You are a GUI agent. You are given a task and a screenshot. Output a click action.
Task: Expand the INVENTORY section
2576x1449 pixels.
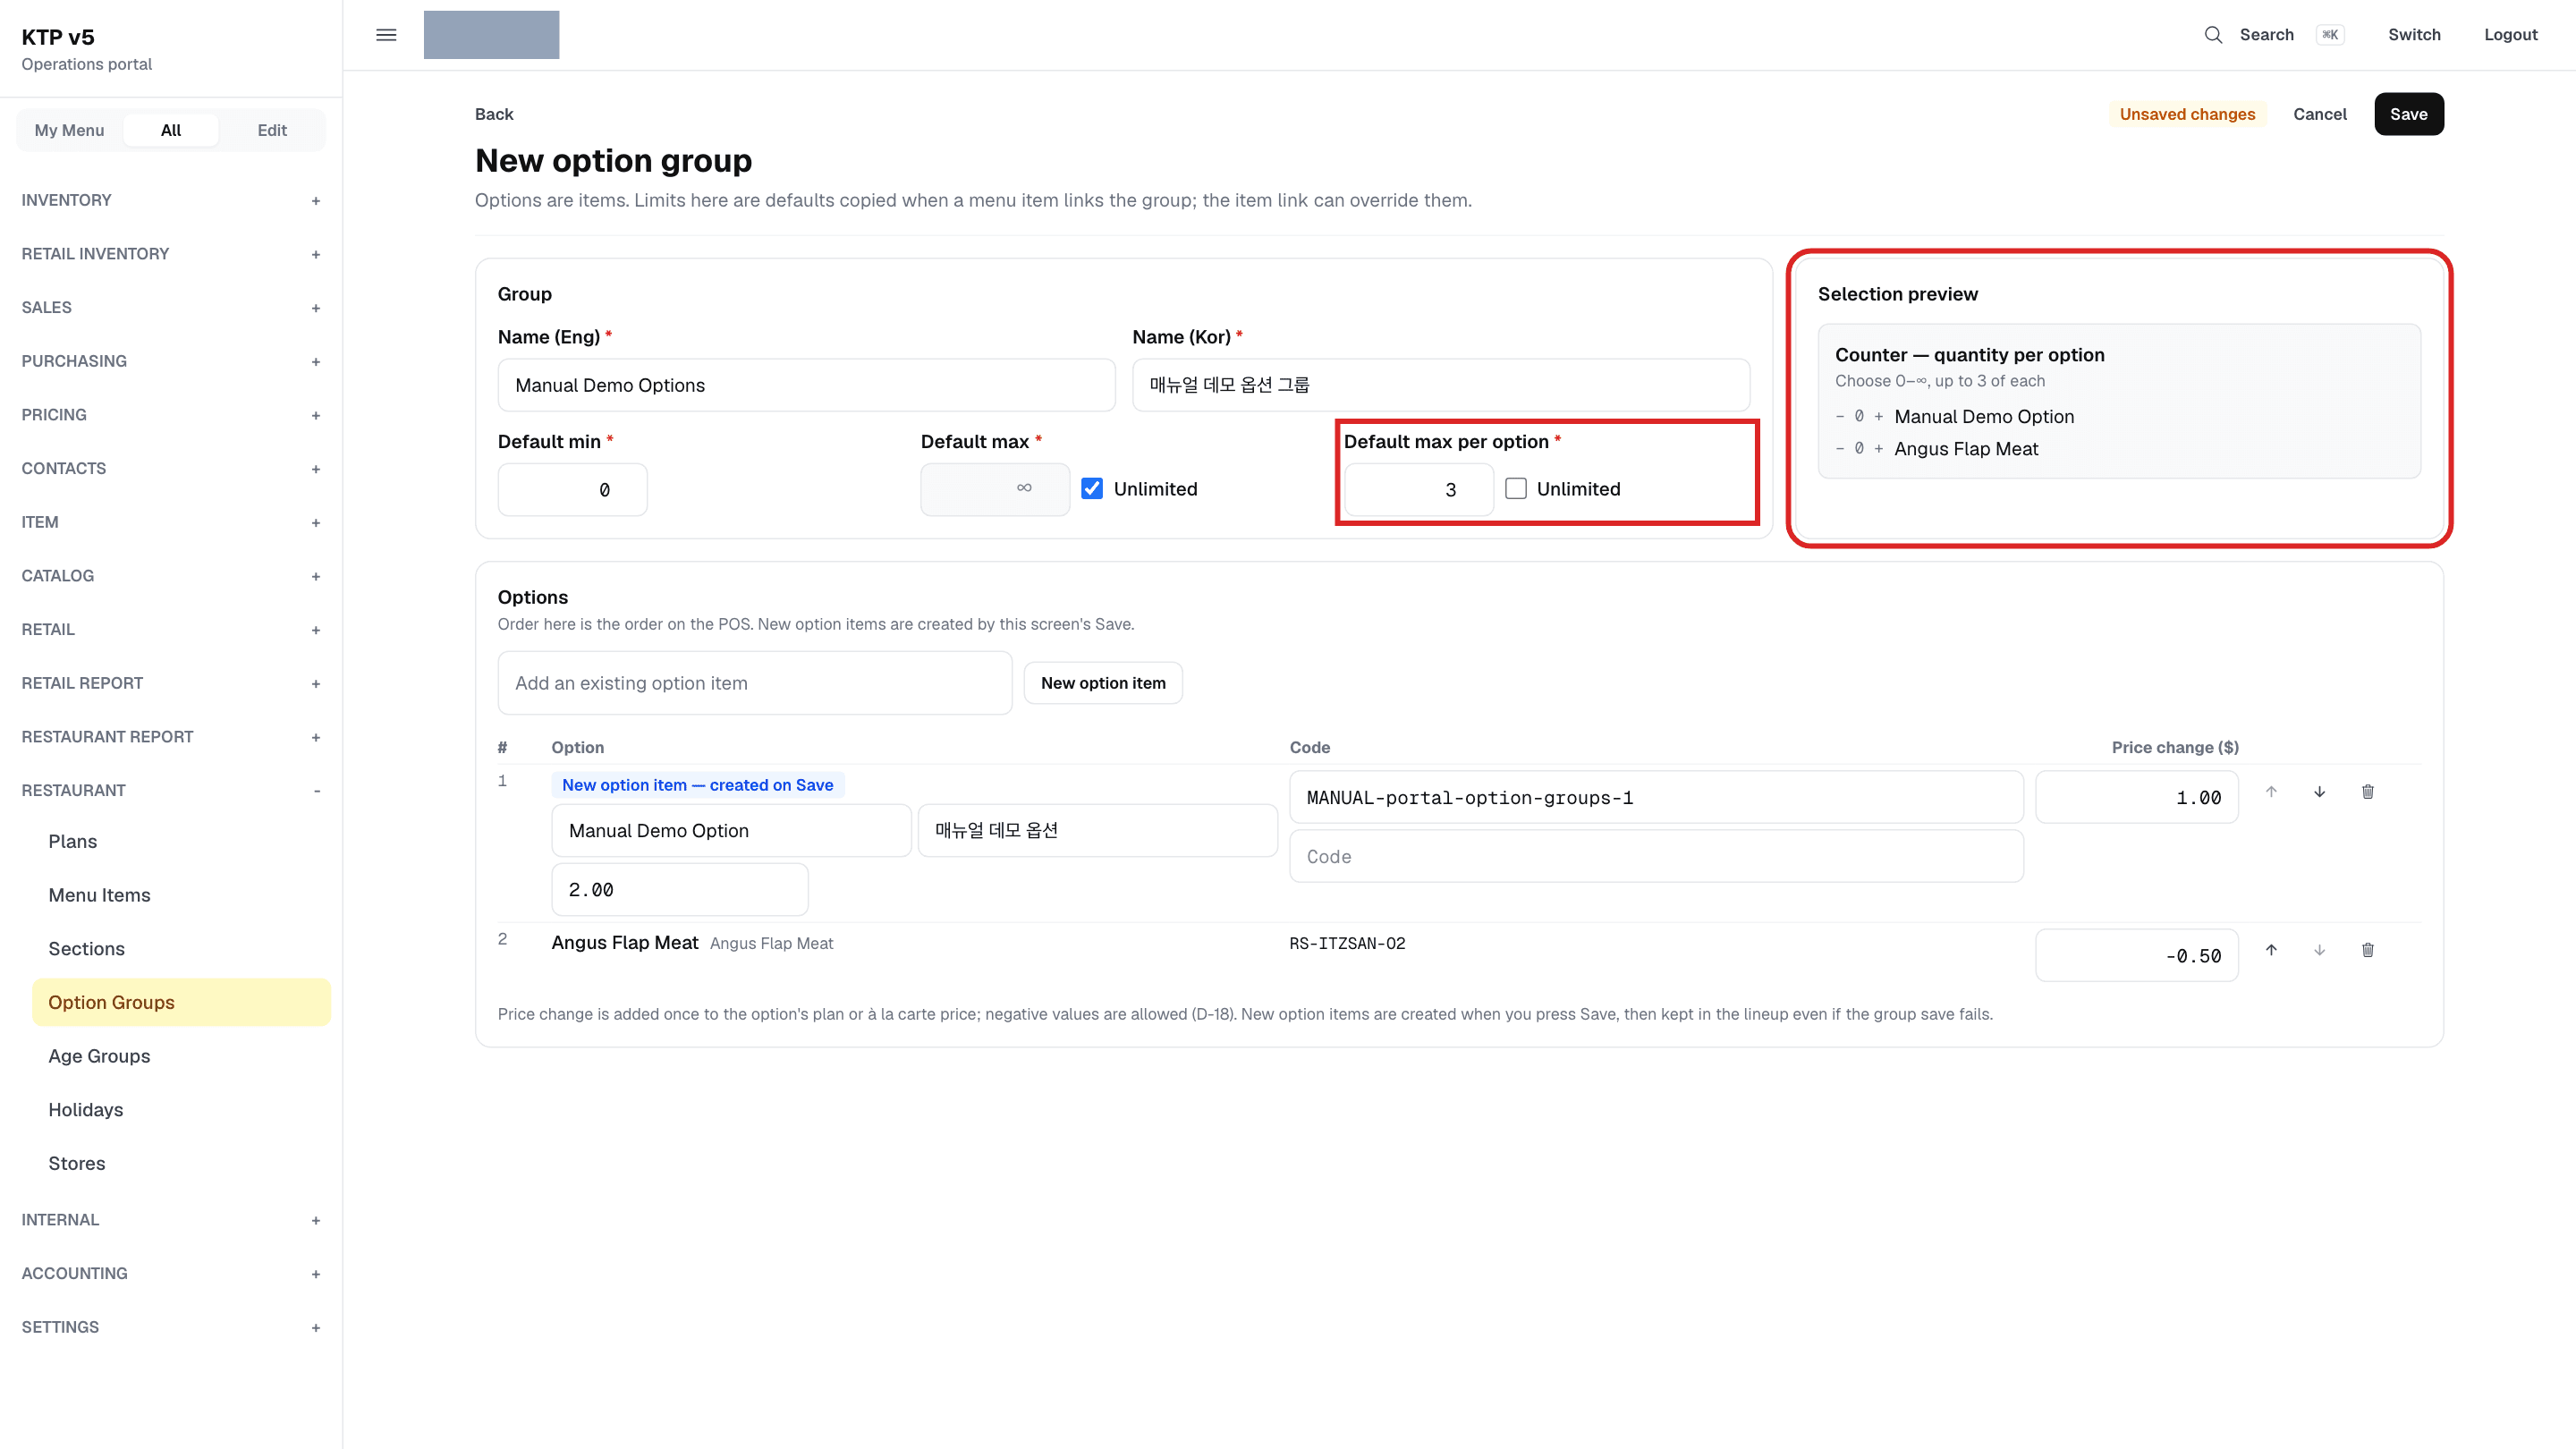(x=170, y=200)
